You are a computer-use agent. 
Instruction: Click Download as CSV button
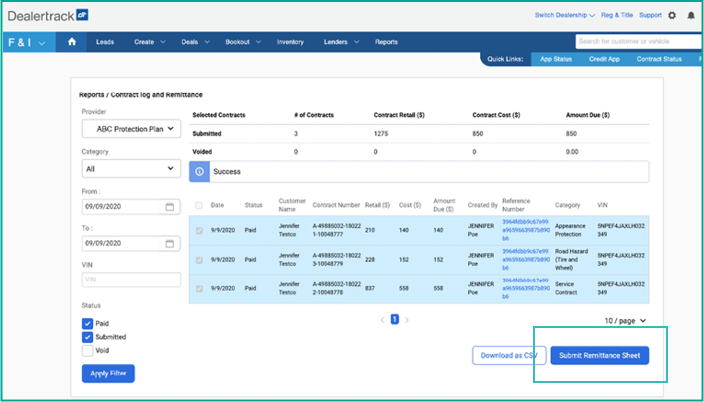coord(509,355)
